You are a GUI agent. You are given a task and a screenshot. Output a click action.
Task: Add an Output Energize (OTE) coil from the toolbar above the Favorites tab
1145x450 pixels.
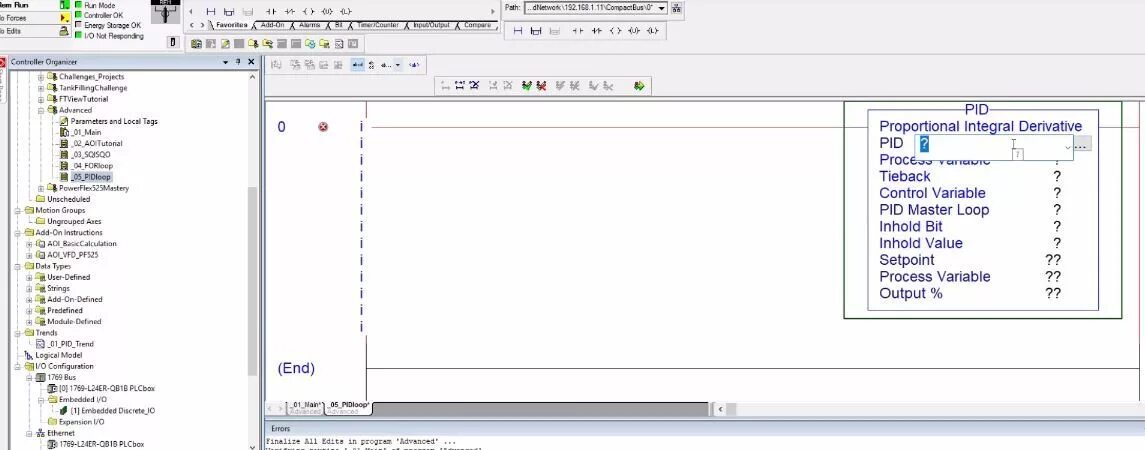point(308,12)
